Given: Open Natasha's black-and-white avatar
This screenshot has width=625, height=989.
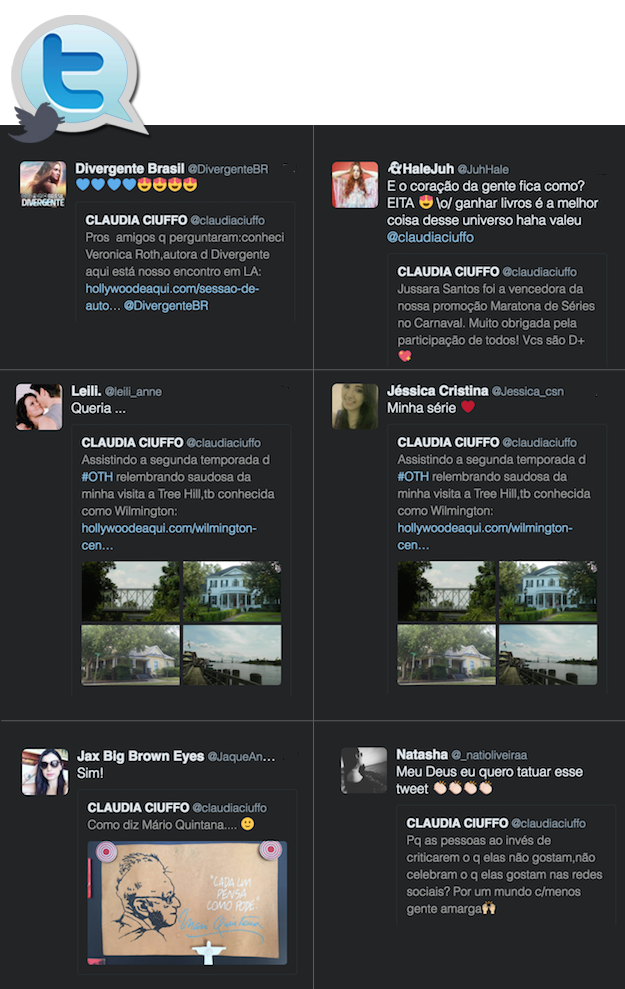Looking at the screenshot, I should pyautogui.click(x=364, y=770).
